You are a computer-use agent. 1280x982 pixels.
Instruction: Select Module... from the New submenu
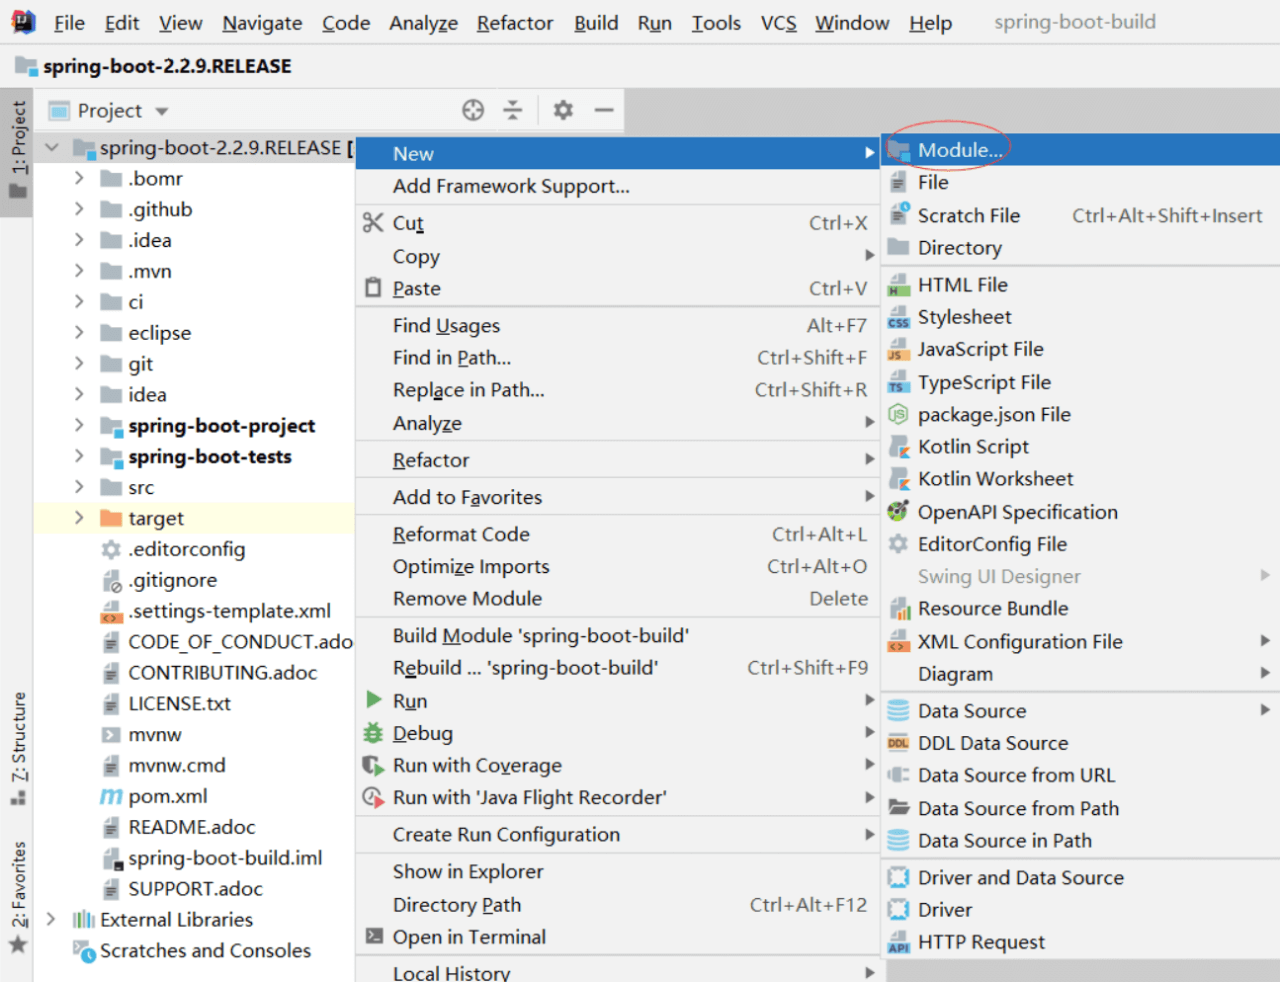[959, 150]
